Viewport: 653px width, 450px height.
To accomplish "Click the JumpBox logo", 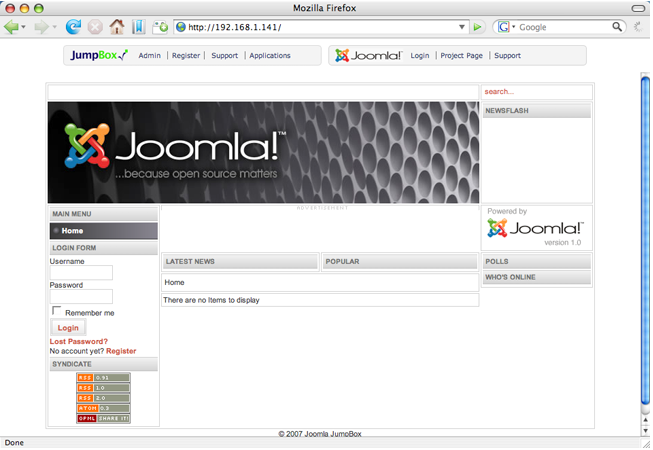I will (x=99, y=55).
